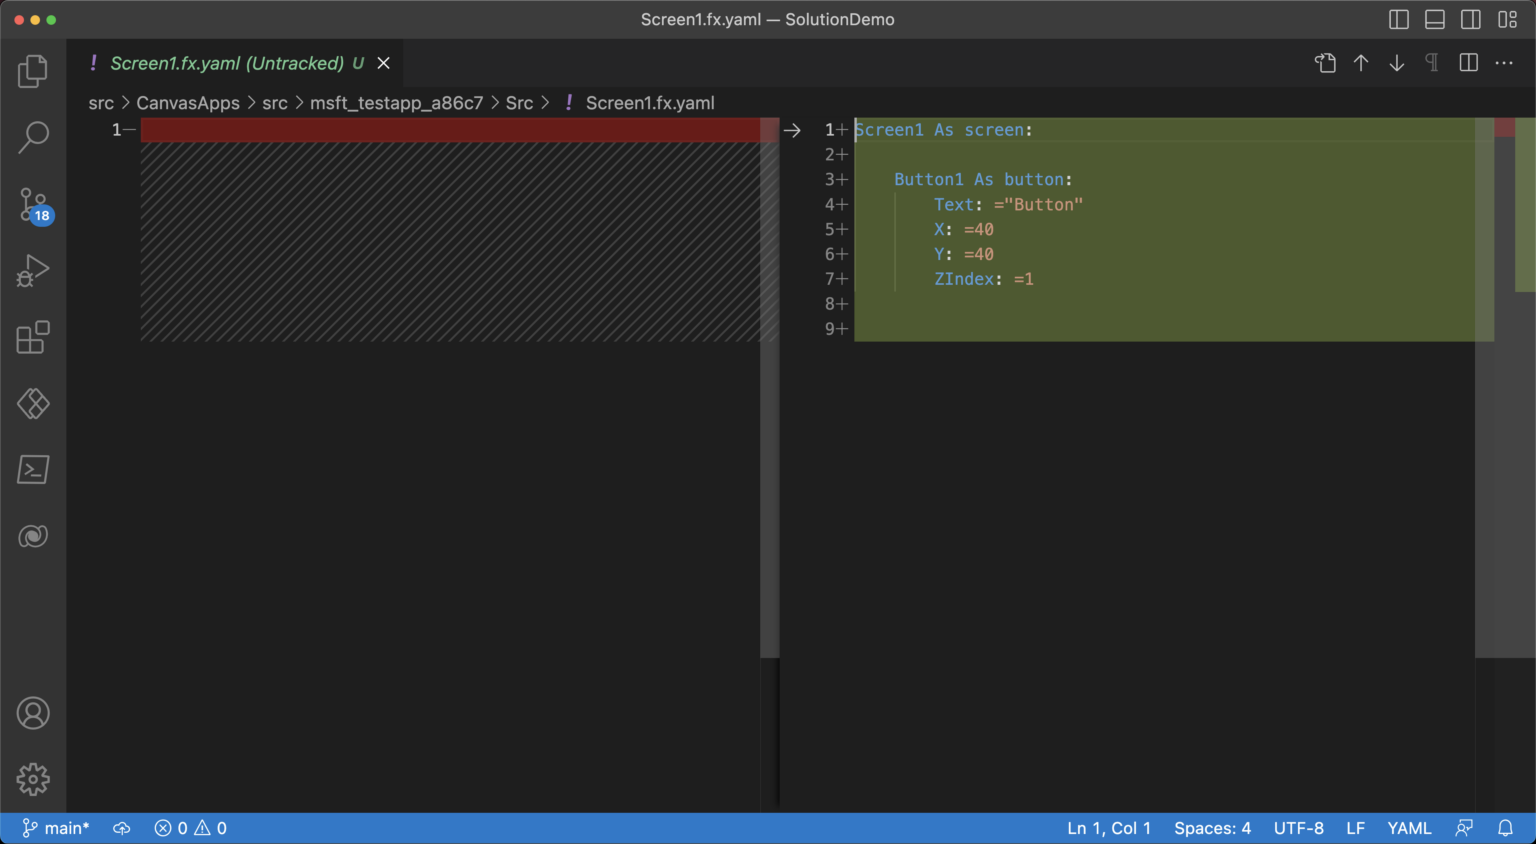The width and height of the screenshot is (1536, 844).
Task: Open the Manage settings gear menu
Action: 33,779
